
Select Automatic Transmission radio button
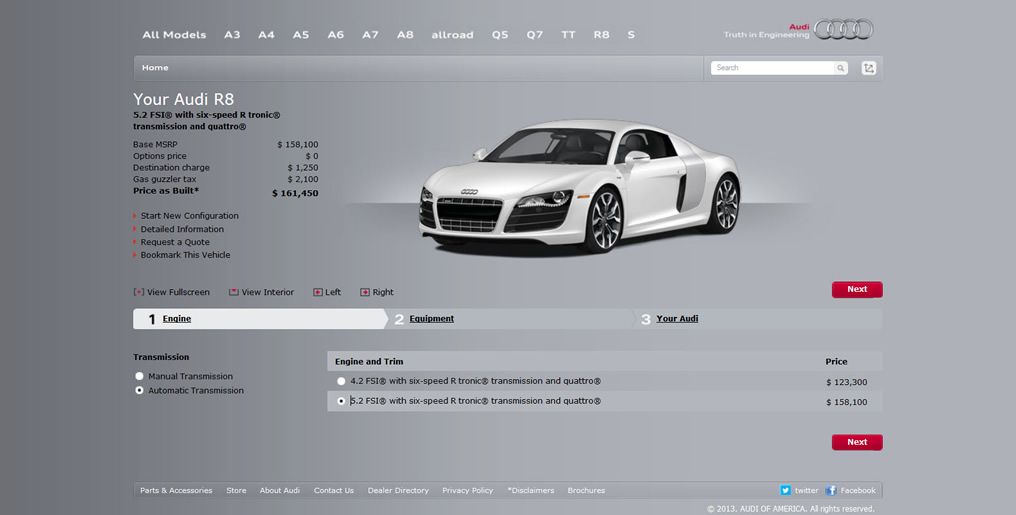tap(139, 391)
